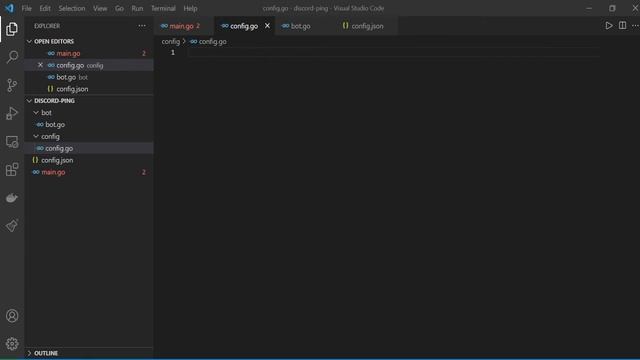Open editor More Actions ellipsis
The height and width of the screenshot is (360, 640).
click(635, 26)
